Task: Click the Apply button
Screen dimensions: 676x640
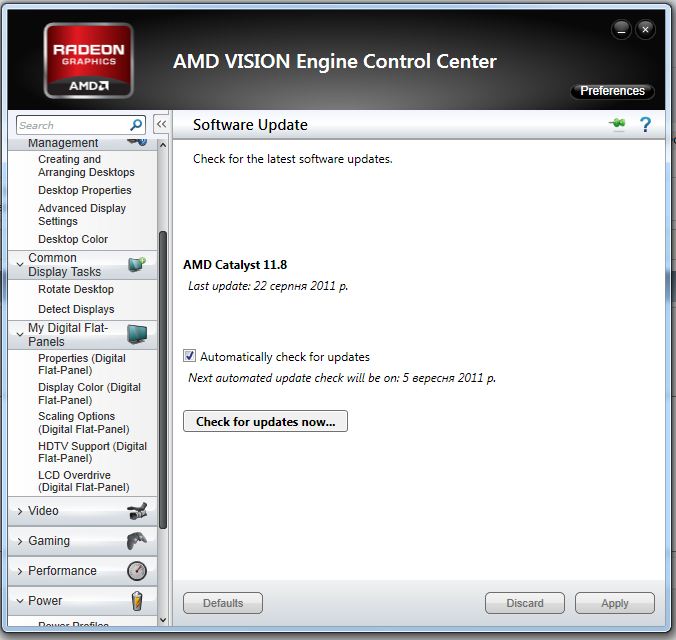Action: pyautogui.click(x=615, y=603)
